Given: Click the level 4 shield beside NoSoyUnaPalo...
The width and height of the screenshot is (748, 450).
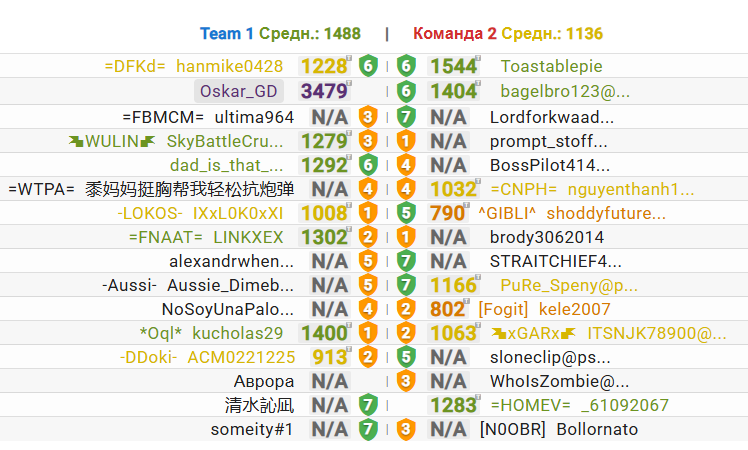Looking at the screenshot, I should pyautogui.click(x=368, y=309).
